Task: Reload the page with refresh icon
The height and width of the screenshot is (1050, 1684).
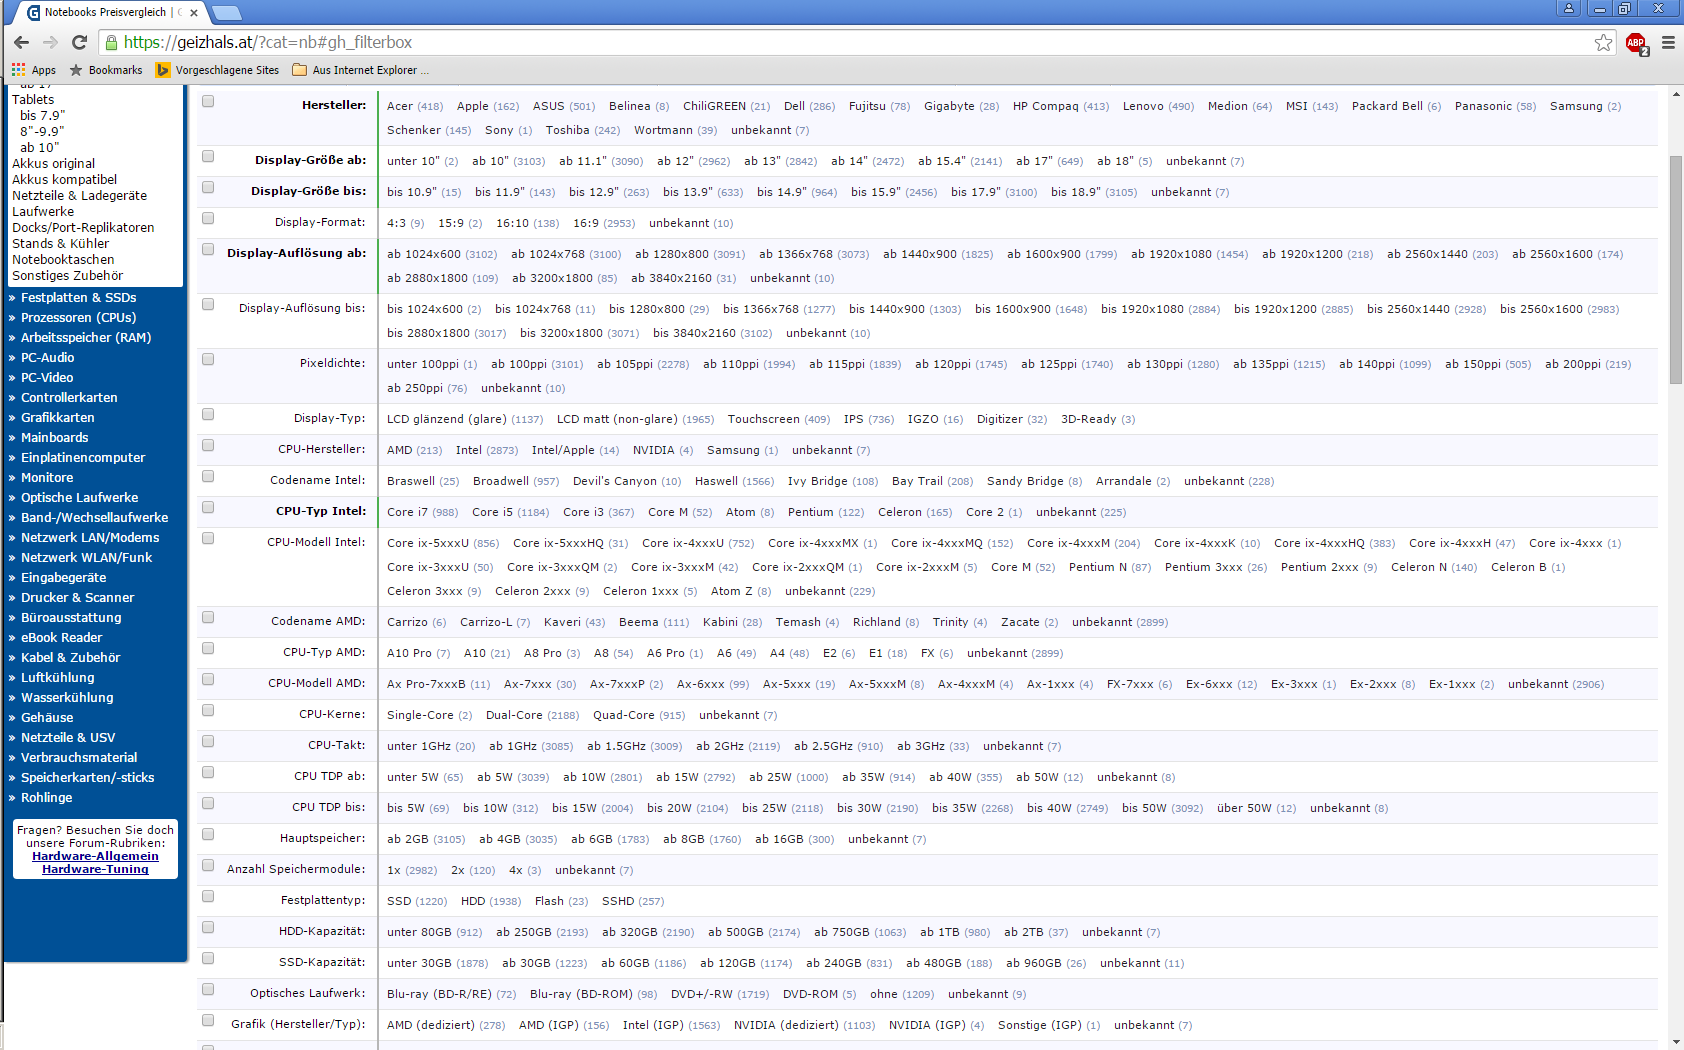Action: [79, 42]
